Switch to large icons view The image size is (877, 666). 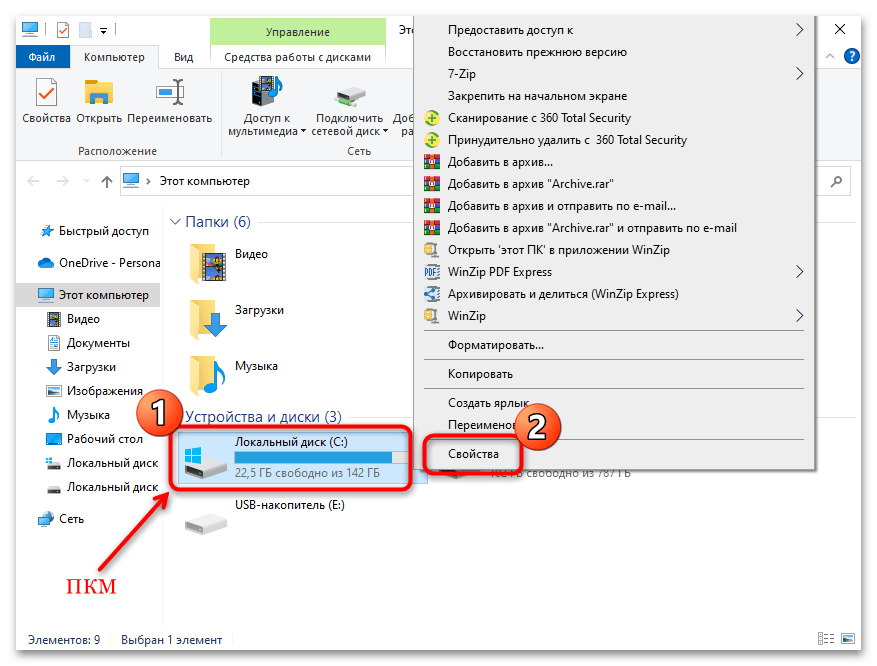point(848,638)
